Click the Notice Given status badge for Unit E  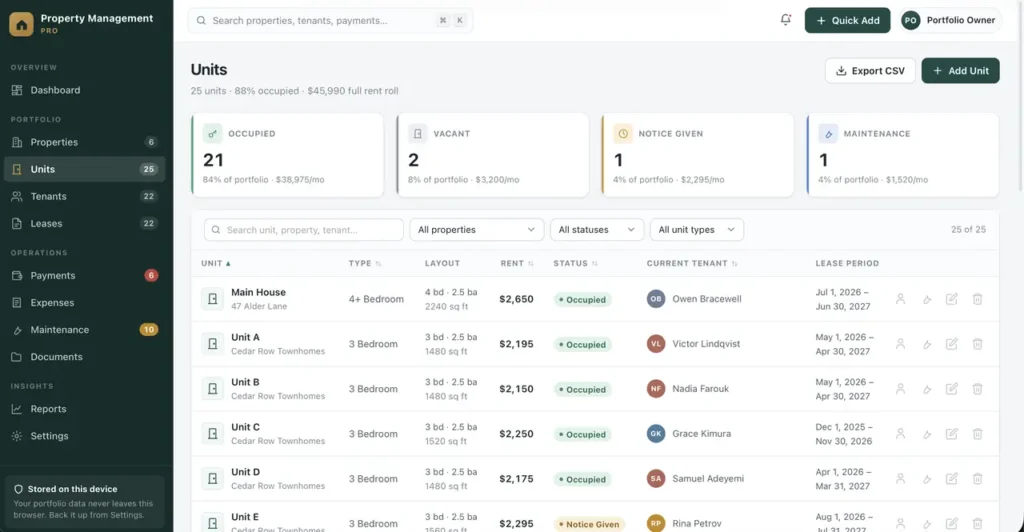[590, 524]
